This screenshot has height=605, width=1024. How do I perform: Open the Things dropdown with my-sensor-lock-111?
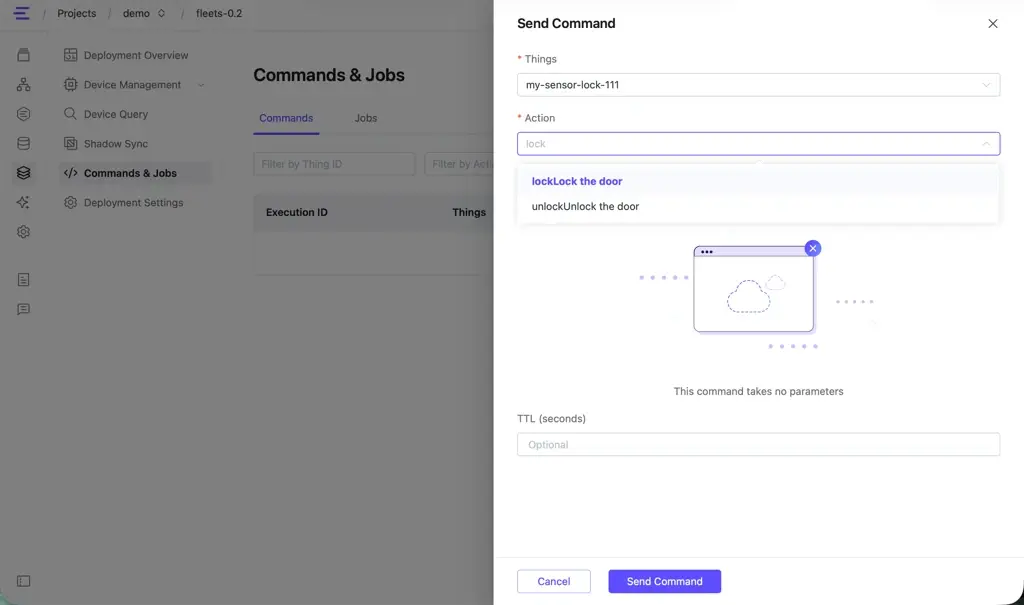tap(758, 85)
